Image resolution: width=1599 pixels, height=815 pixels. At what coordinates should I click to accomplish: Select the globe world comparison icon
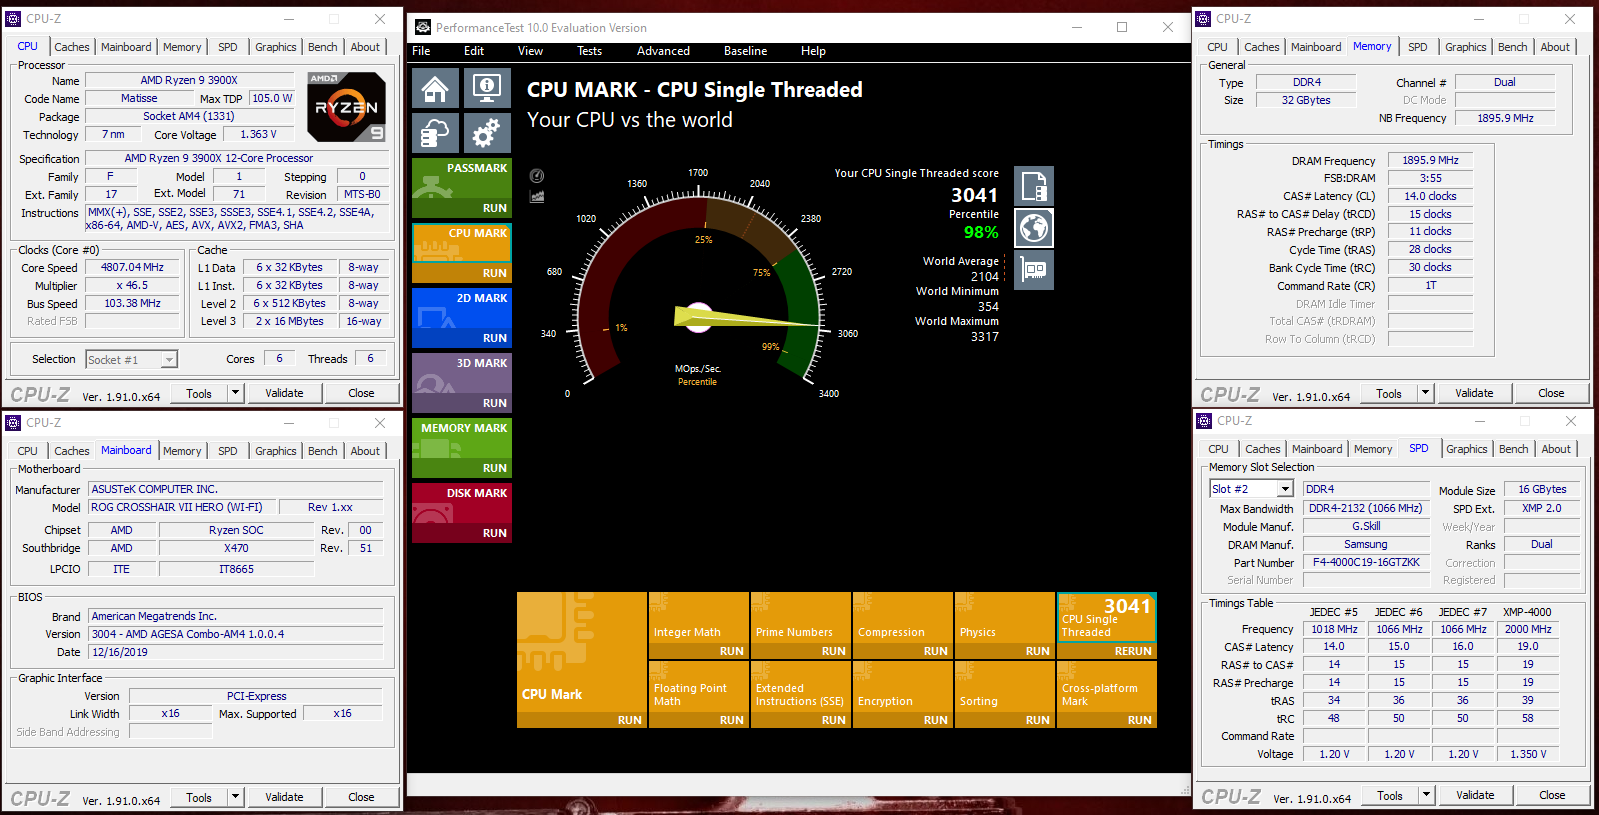coord(1034,229)
